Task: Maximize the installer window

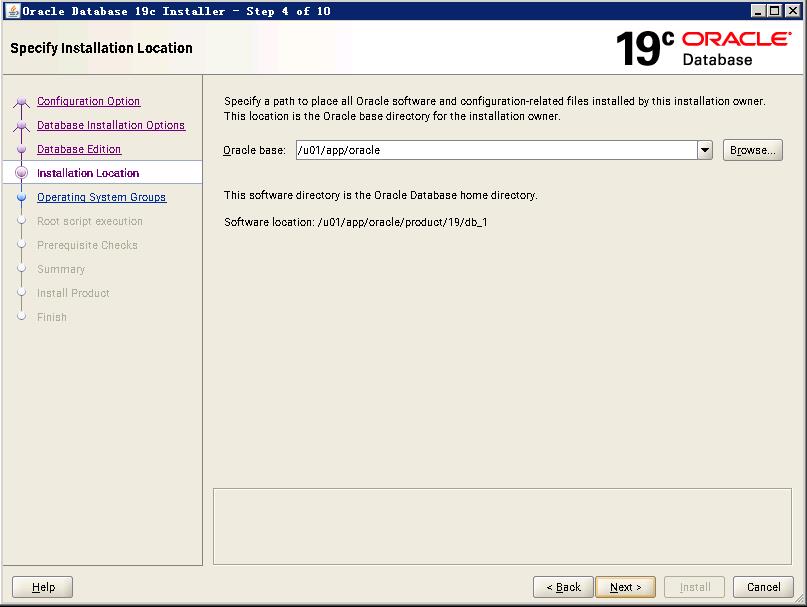Action: 775,11
